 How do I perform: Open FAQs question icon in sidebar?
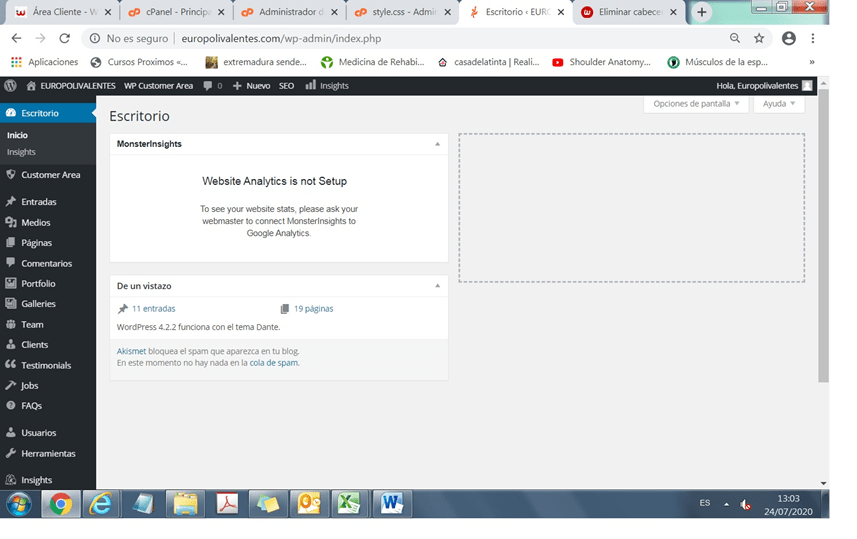10,405
